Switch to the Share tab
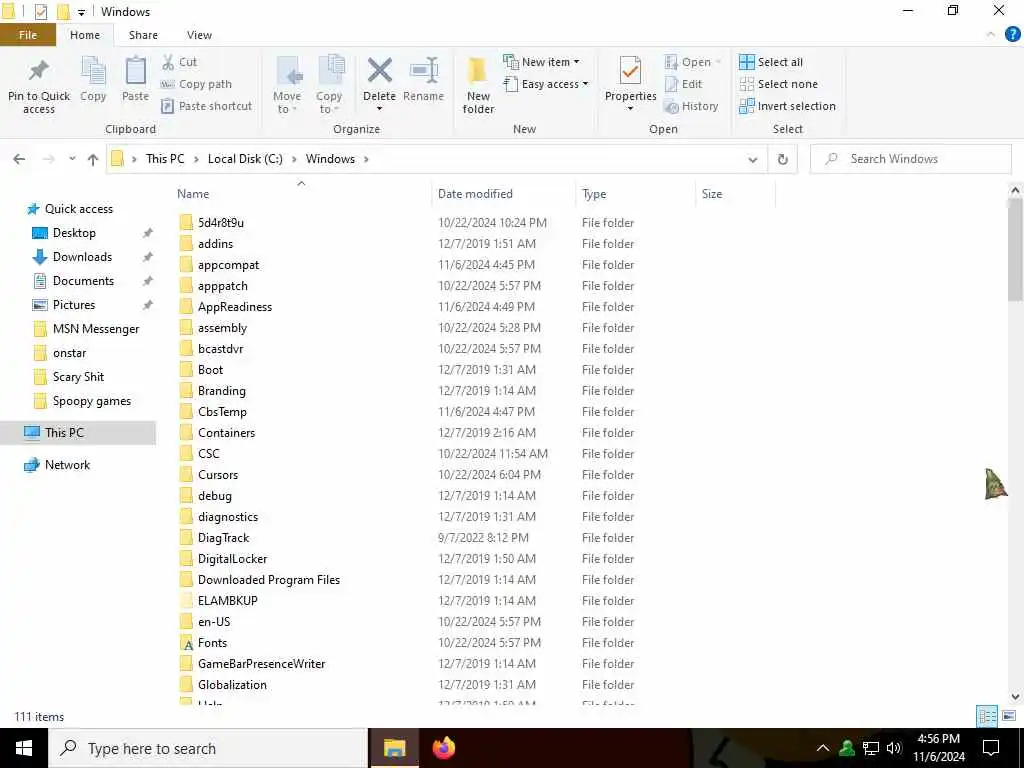 pyautogui.click(x=143, y=35)
